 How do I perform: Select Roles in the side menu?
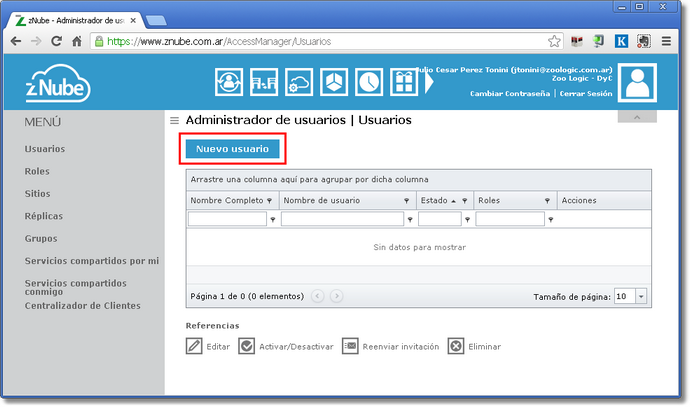(37, 171)
